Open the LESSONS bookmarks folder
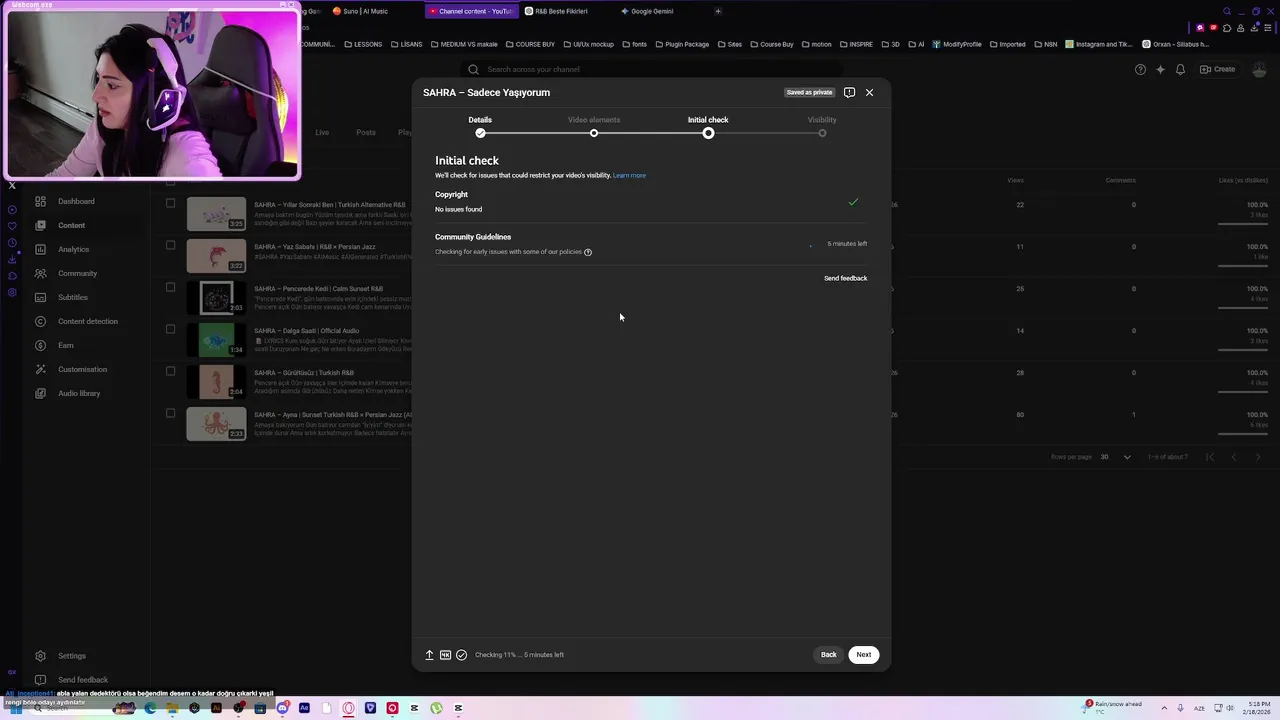1280x720 pixels. point(362,44)
